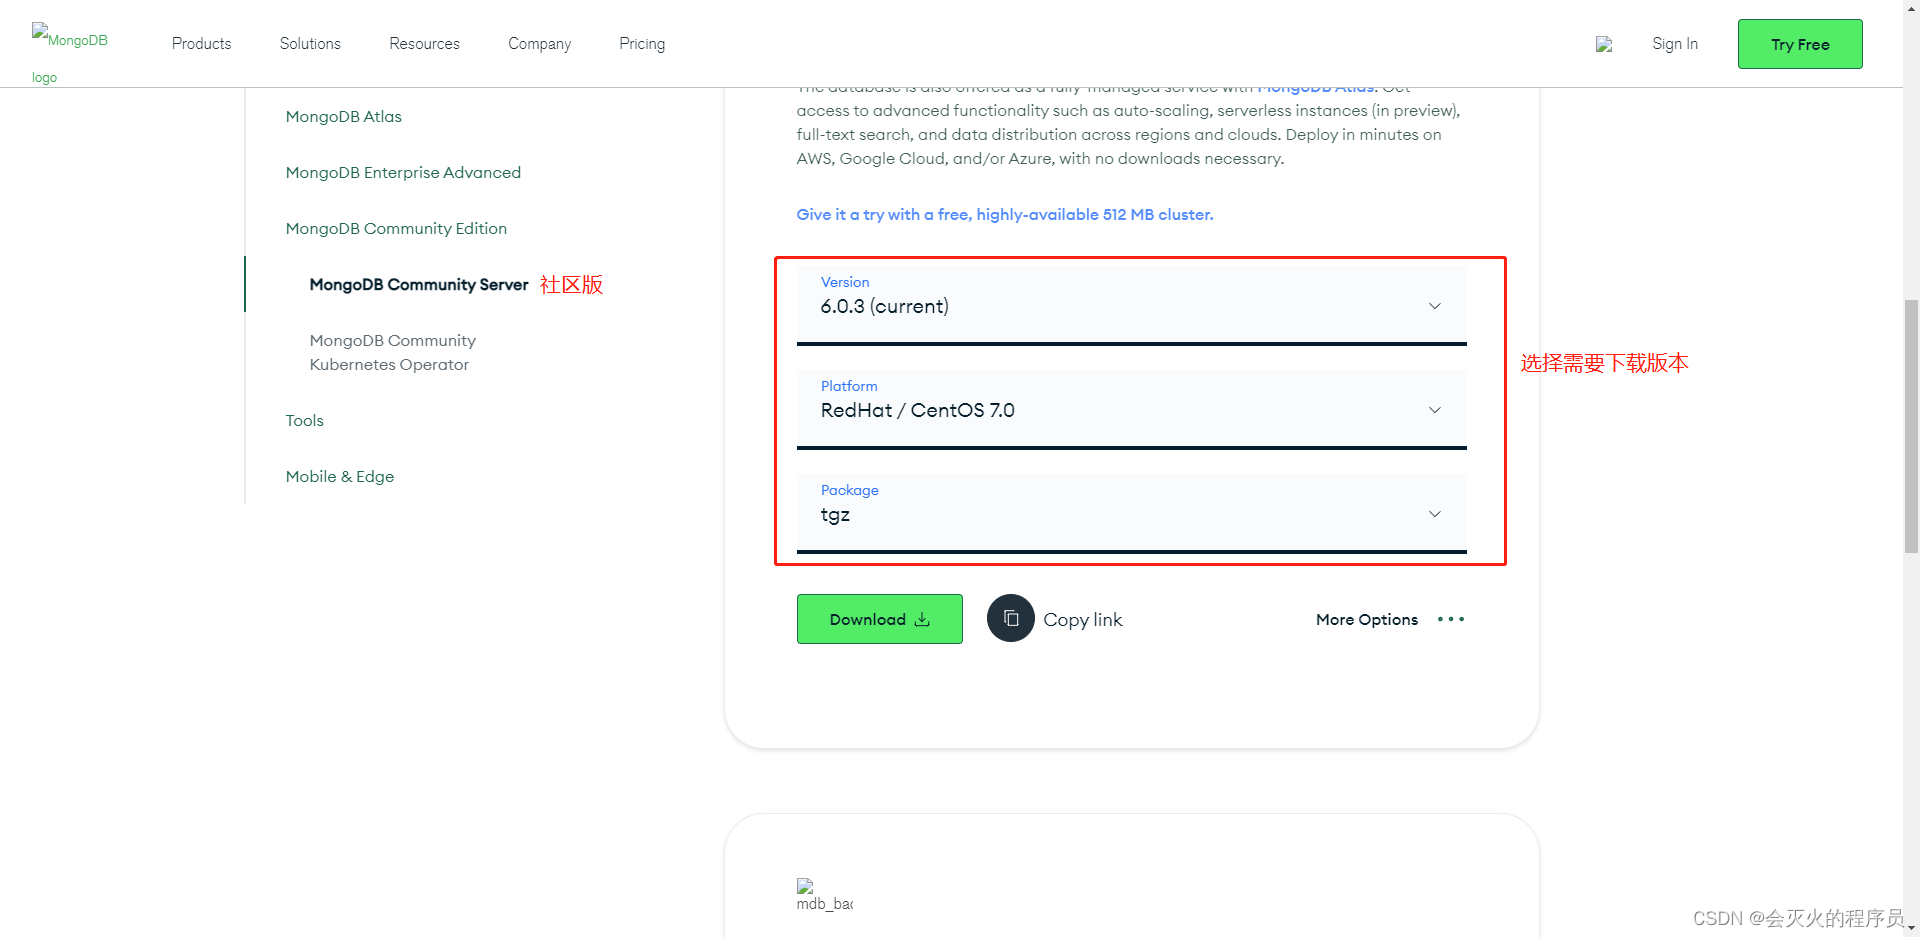Click the chevron arrow in Package field
Viewport: 1920px width, 937px height.
click(1434, 514)
